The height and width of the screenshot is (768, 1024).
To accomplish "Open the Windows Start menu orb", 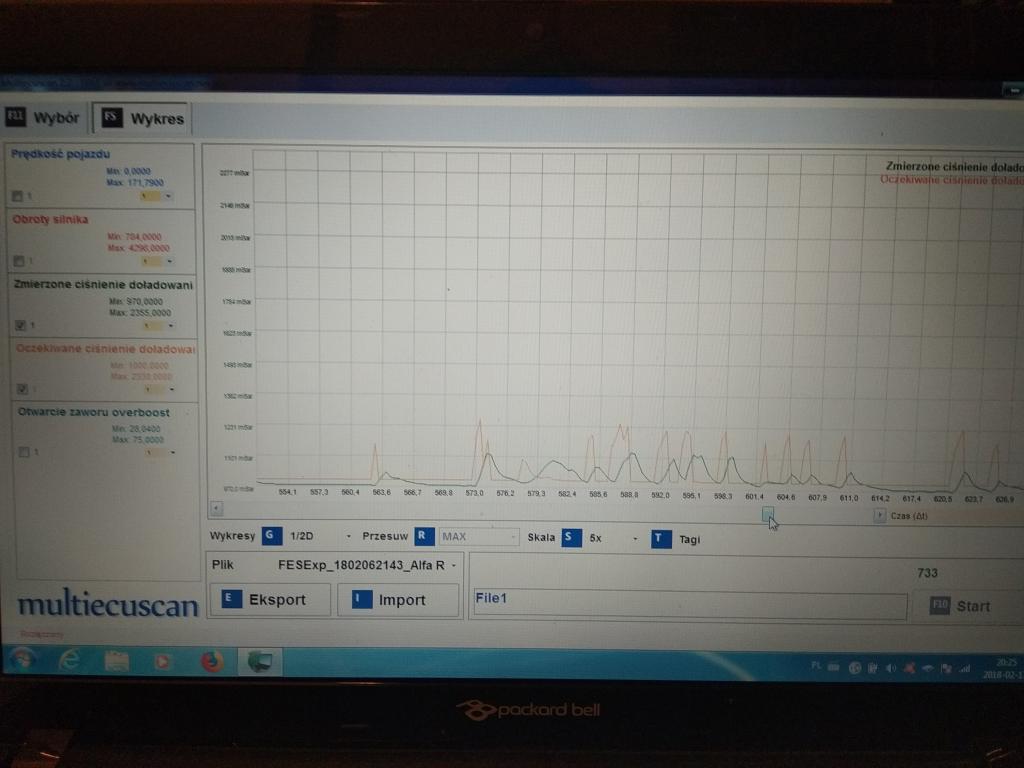I will [23, 660].
